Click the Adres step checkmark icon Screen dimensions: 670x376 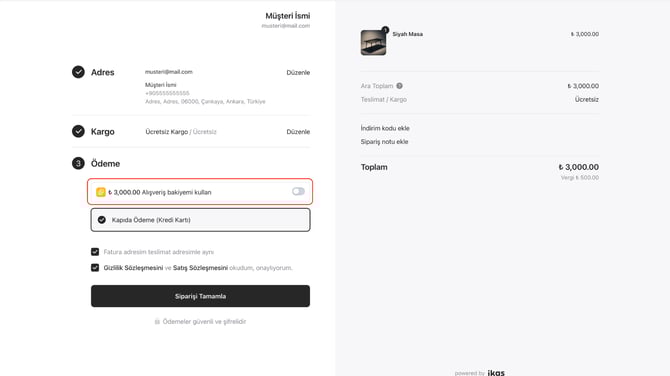click(x=78, y=72)
